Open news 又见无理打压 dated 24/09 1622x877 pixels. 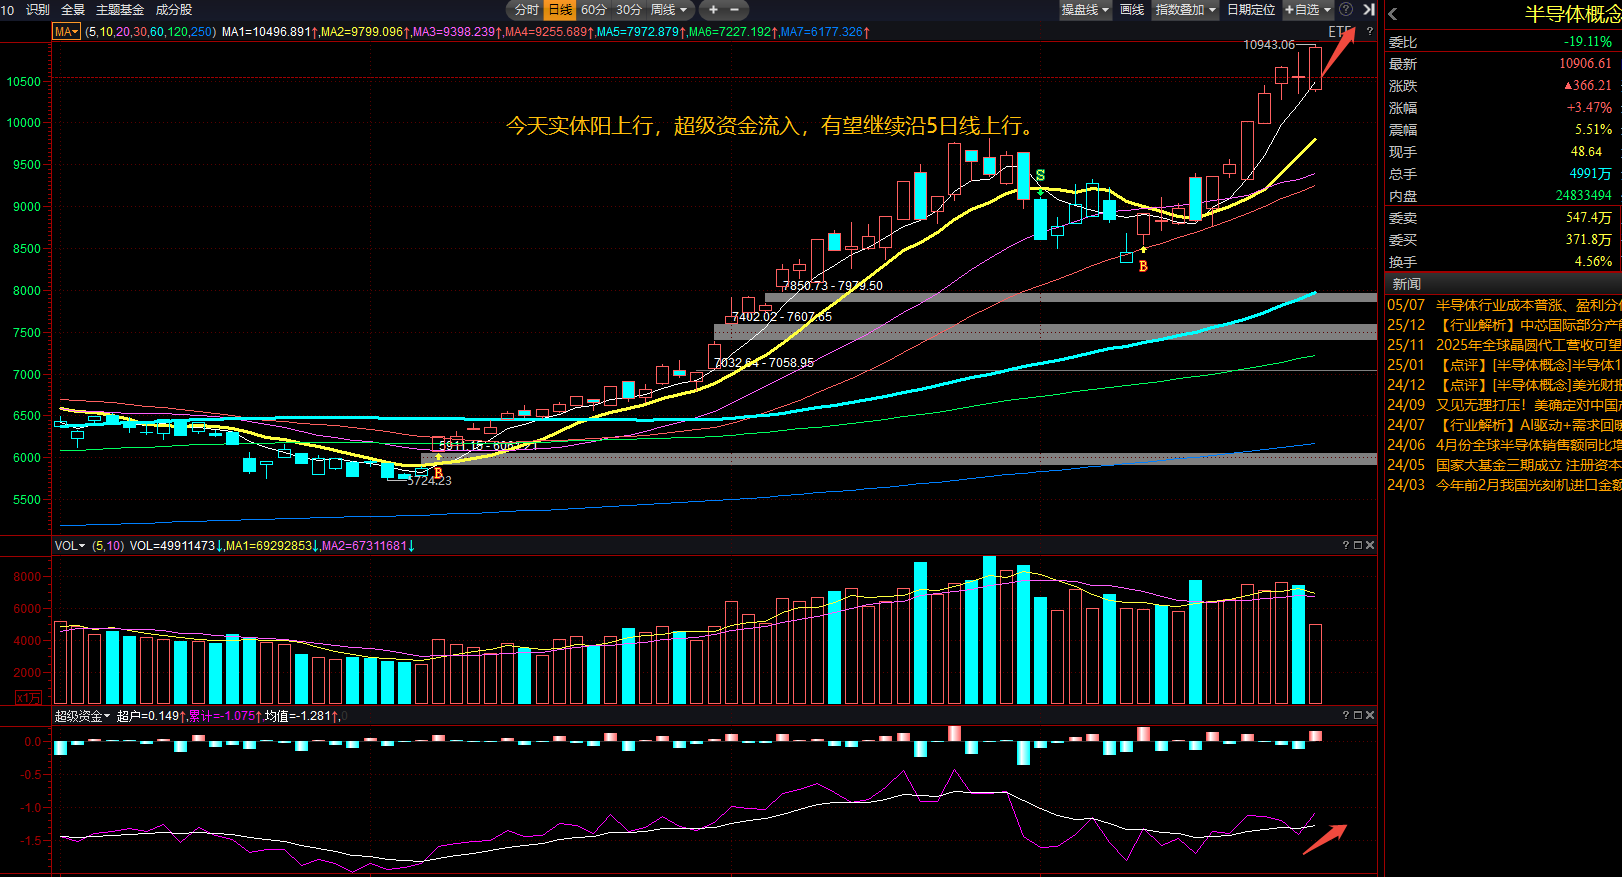coord(1503,405)
